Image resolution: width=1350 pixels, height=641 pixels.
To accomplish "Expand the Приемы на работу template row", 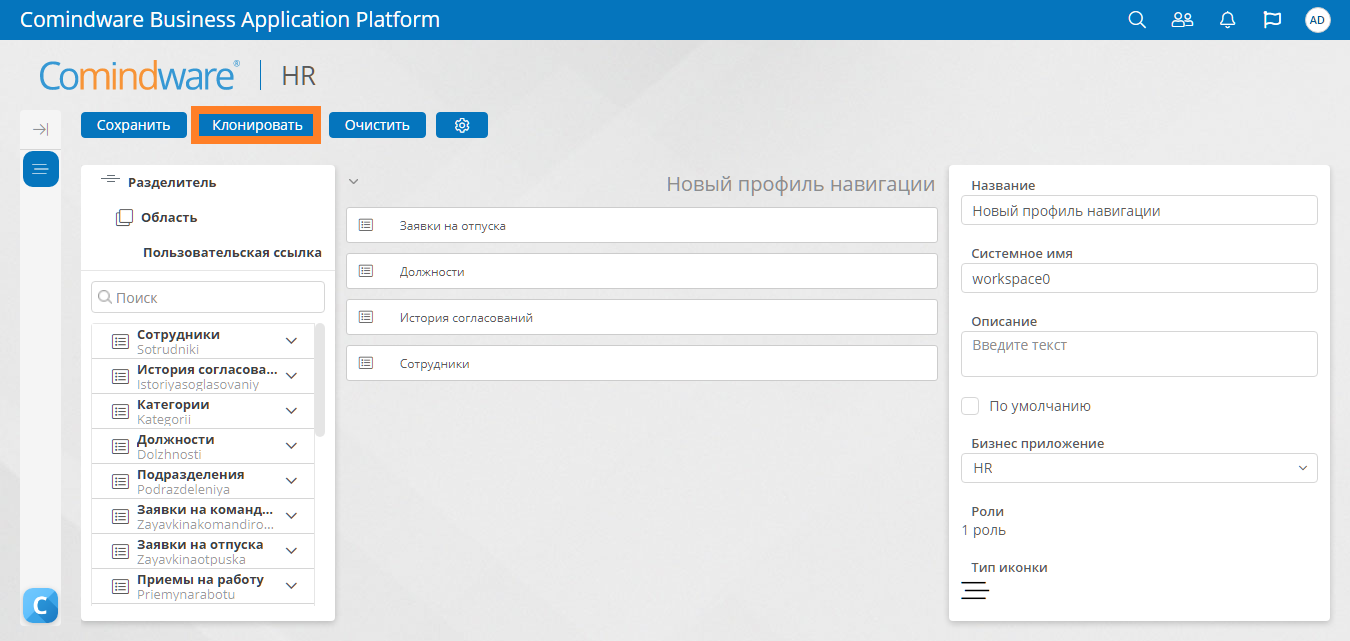I will pos(291,586).
